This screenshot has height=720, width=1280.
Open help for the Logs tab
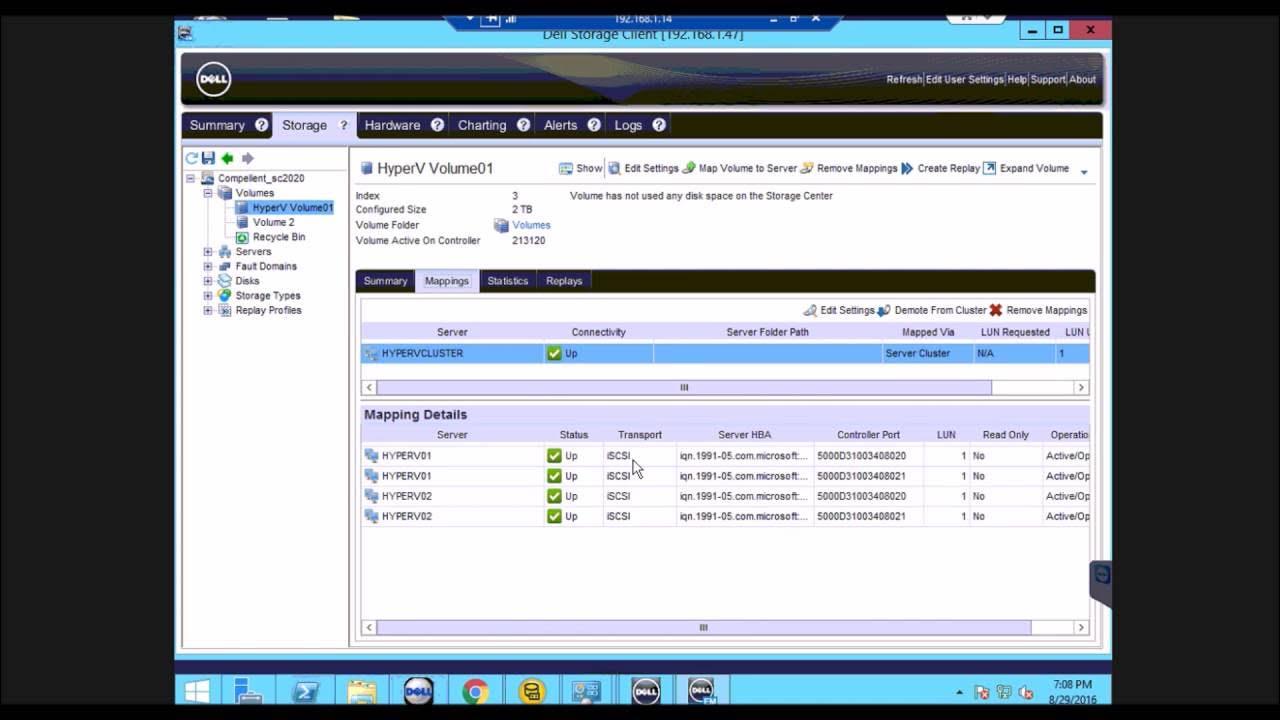tap(659, 125)
